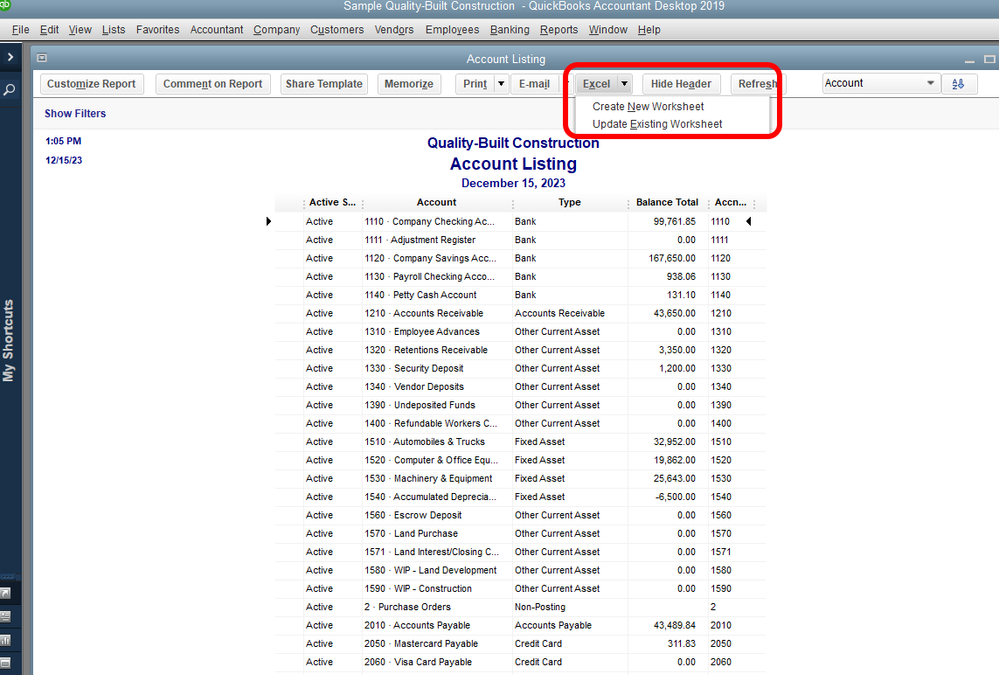This screenshot has height=675, width=999.
Task: Click the Print button
Action: point(475,83)
